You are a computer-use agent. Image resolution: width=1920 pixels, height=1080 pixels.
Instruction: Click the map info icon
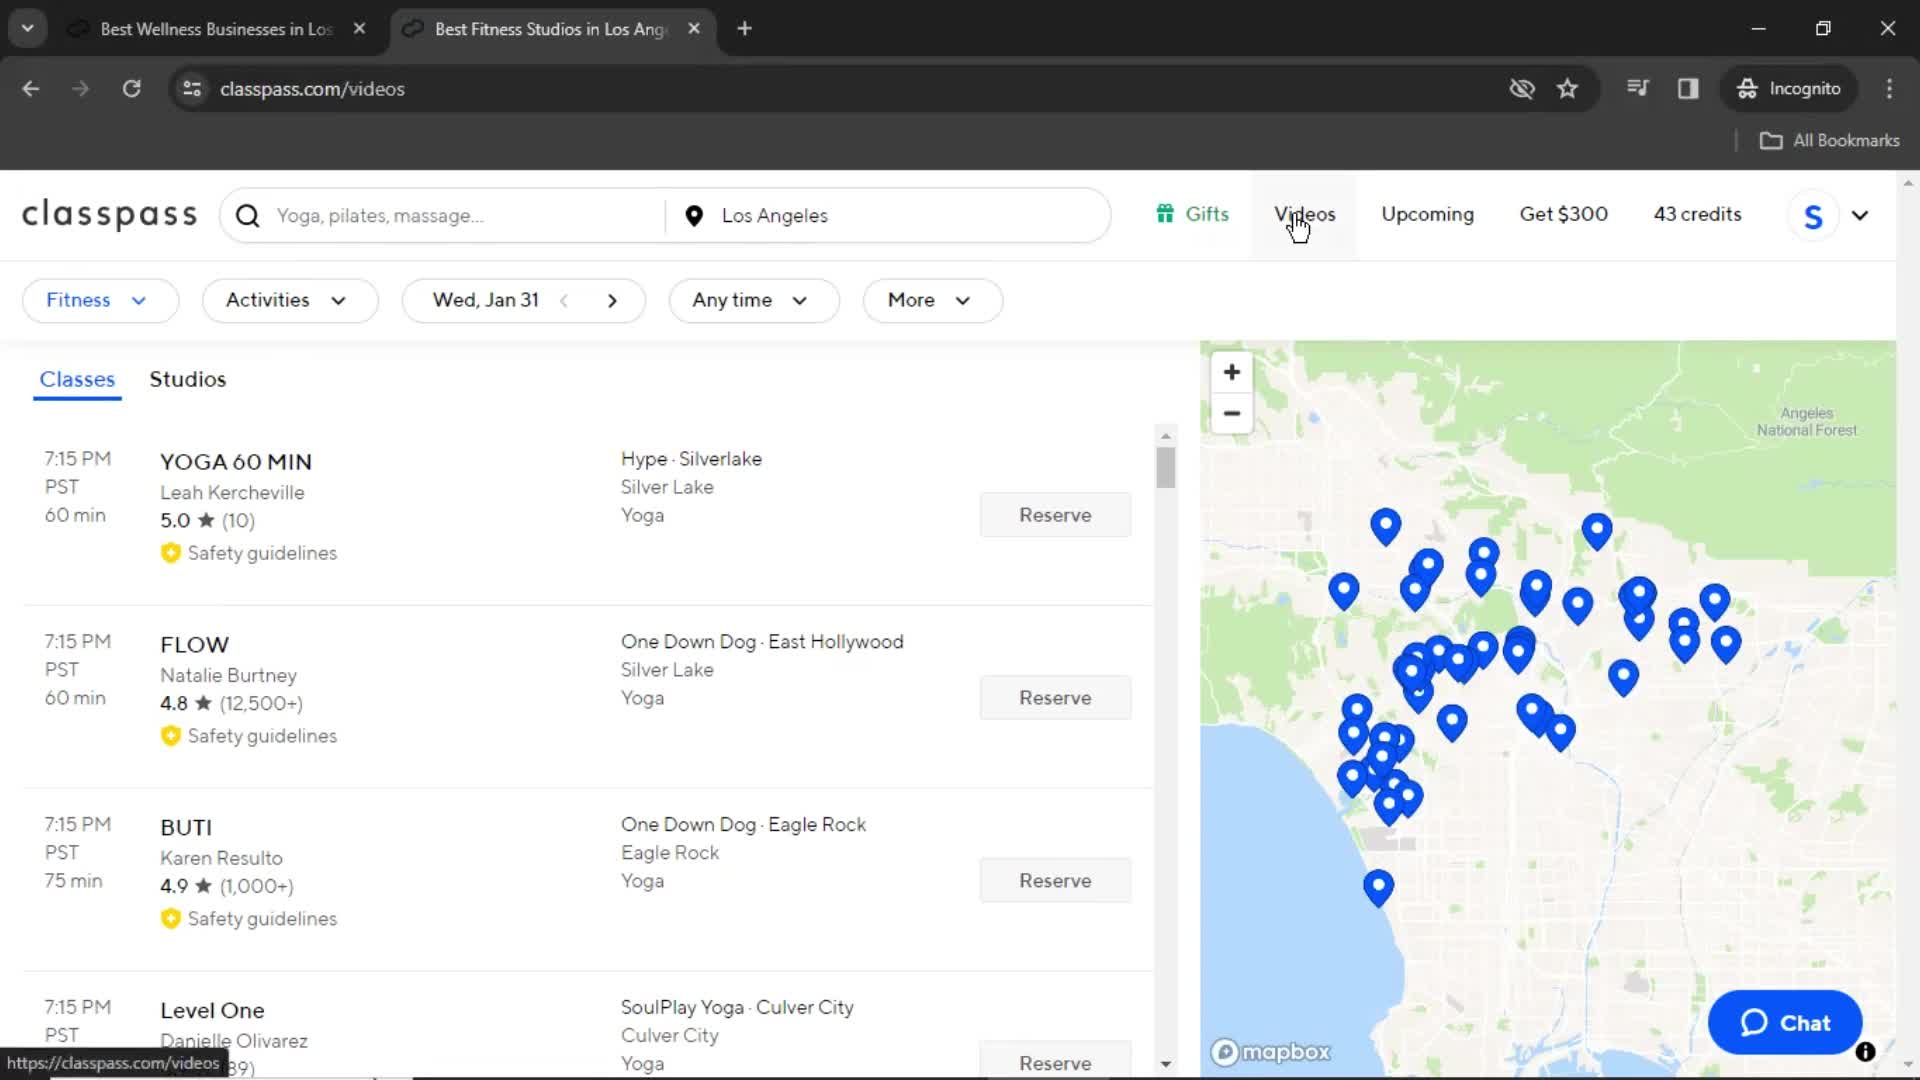click(x=1865, y=1052)
